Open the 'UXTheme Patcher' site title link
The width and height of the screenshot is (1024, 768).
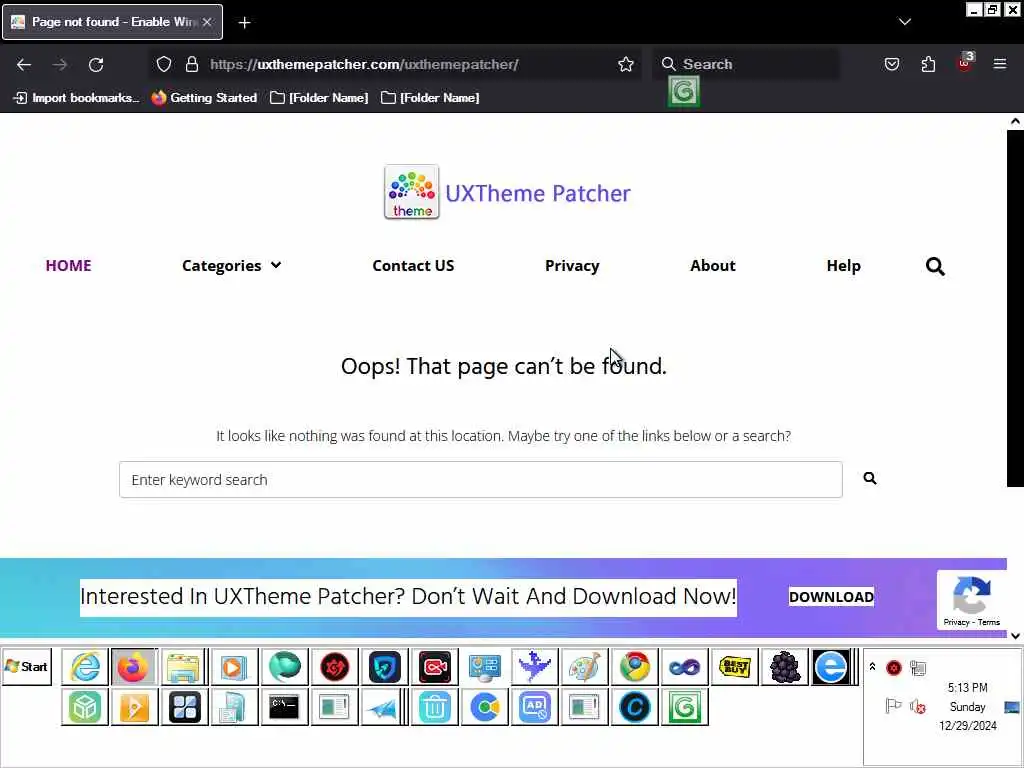tap(538, 193)
